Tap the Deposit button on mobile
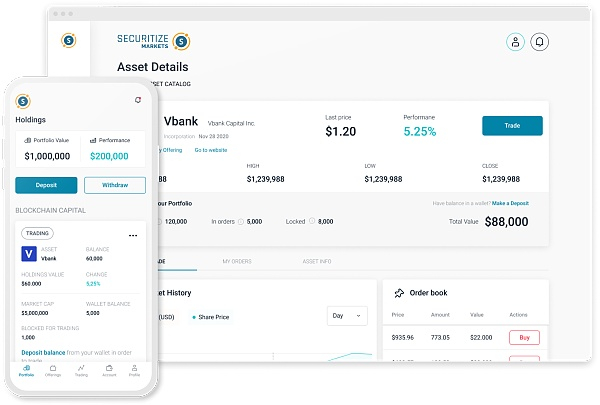Screen dimensions: 600x405 tap(46, 185)
